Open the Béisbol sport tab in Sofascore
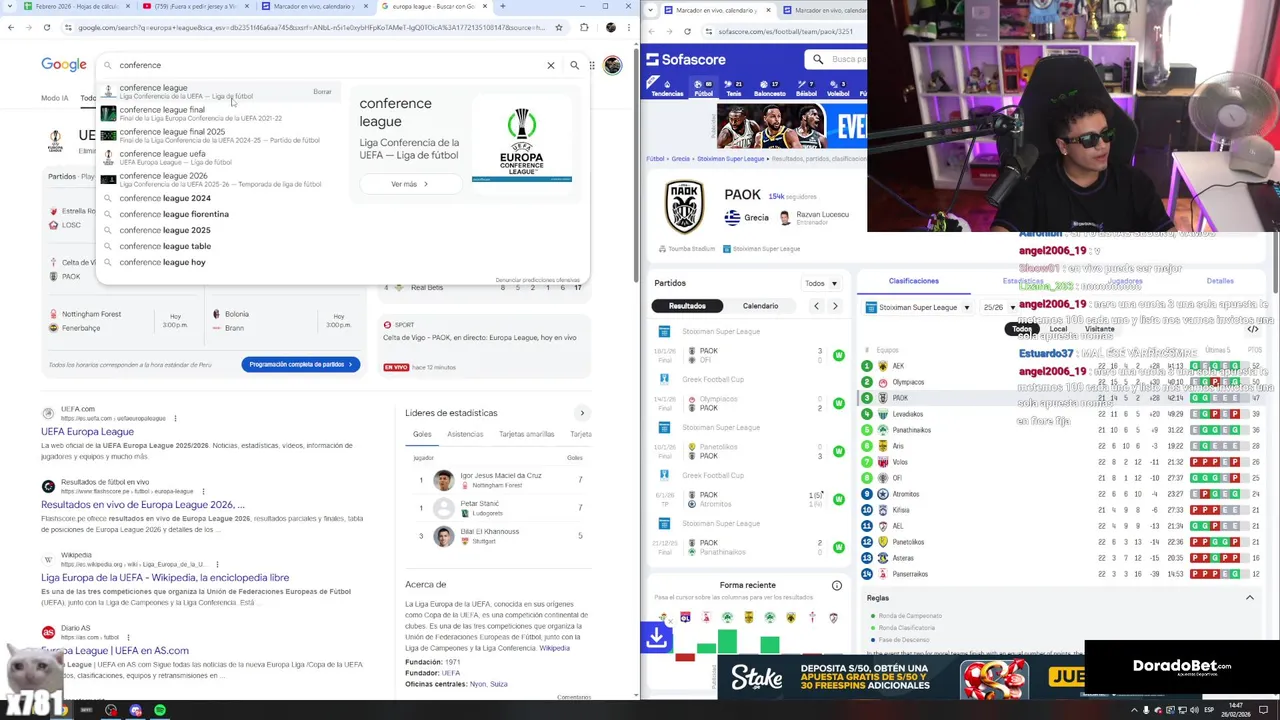The height and width of the screenshot is (720, 1280). pos(808,88)
